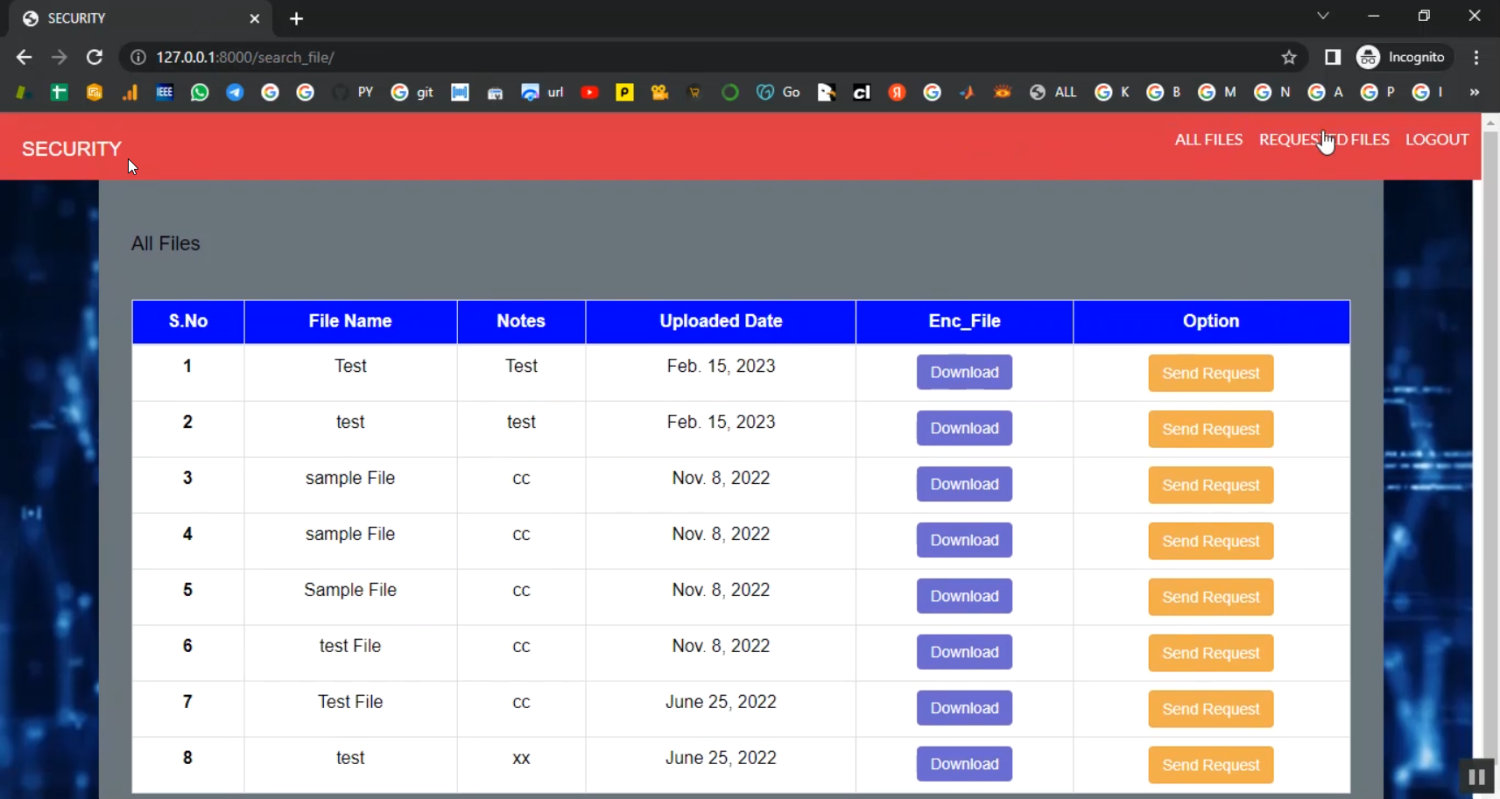Open the YouTube bookmark icon
The width and height of the screenshot is (1500, 799).
[x=589, y=92]
